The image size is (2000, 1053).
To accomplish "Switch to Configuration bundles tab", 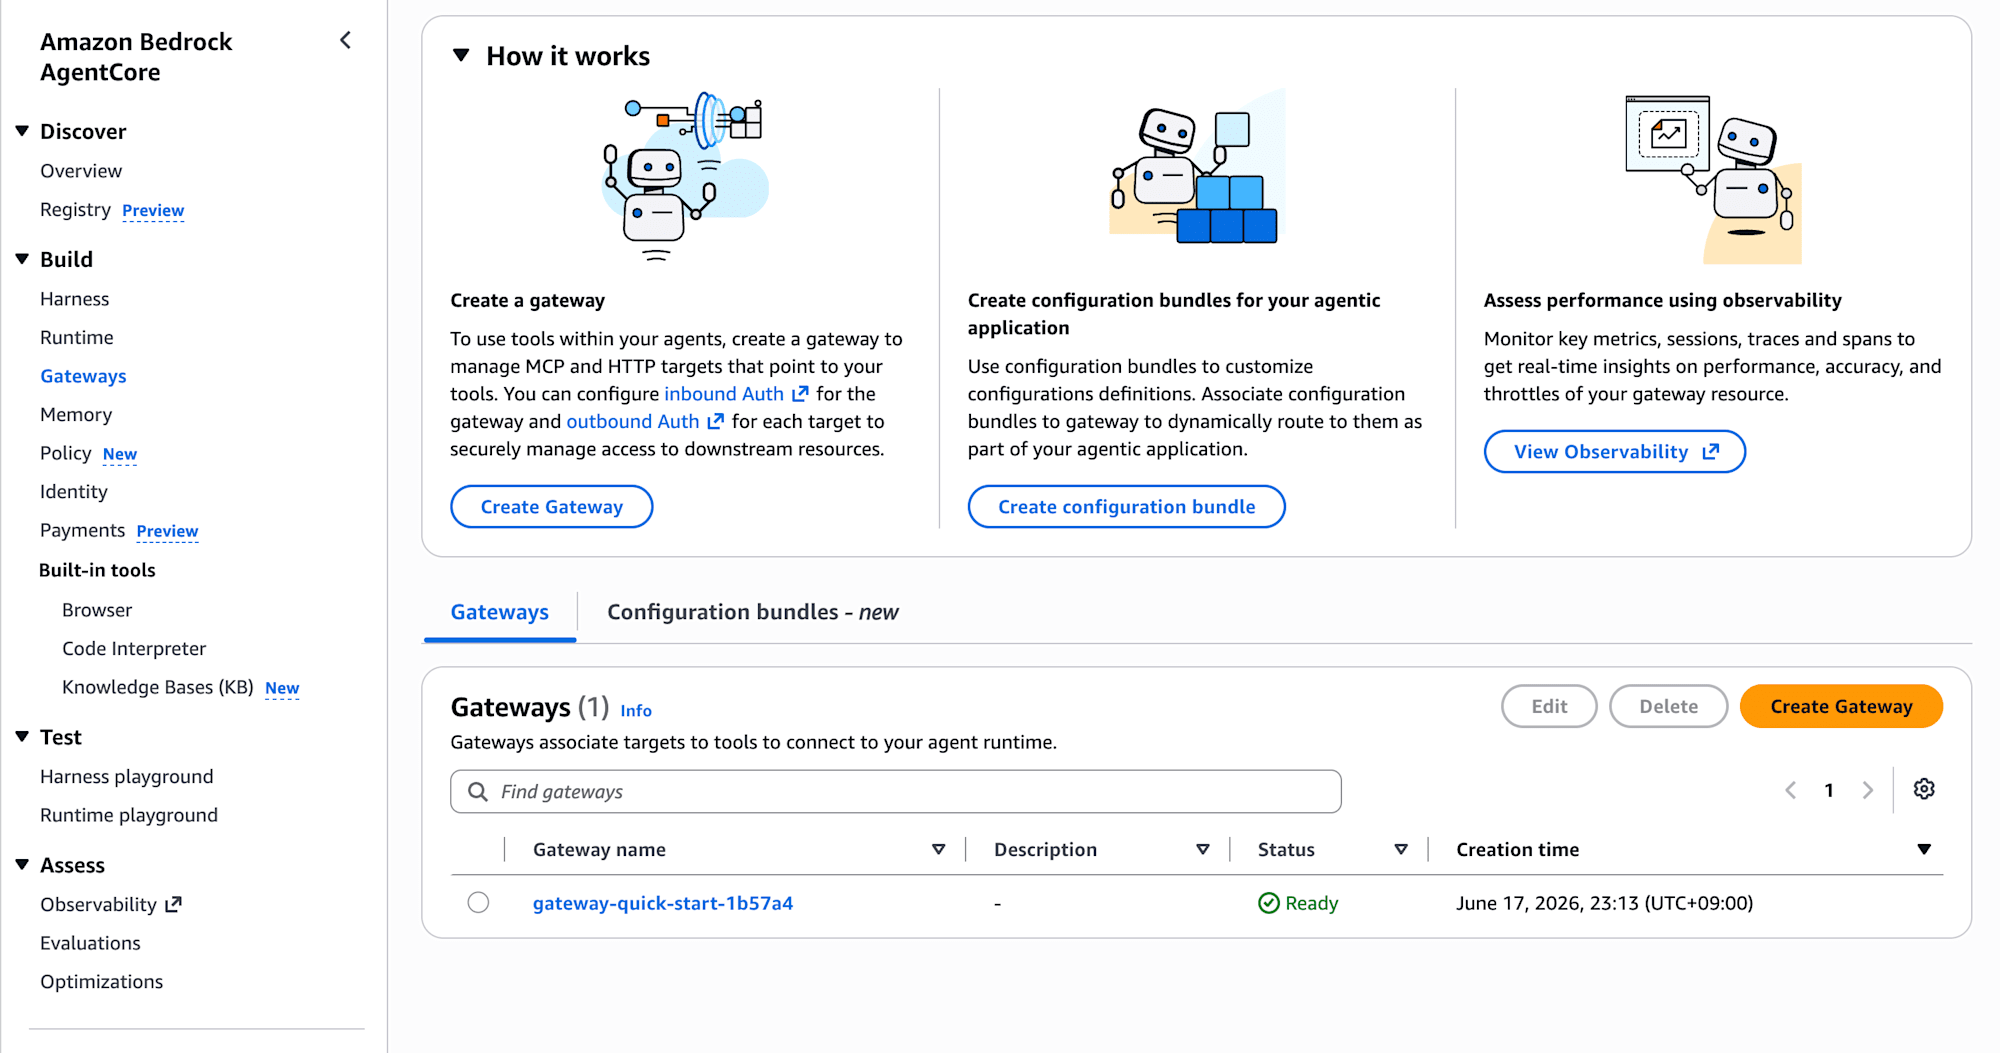I will [x=752, y=612].
